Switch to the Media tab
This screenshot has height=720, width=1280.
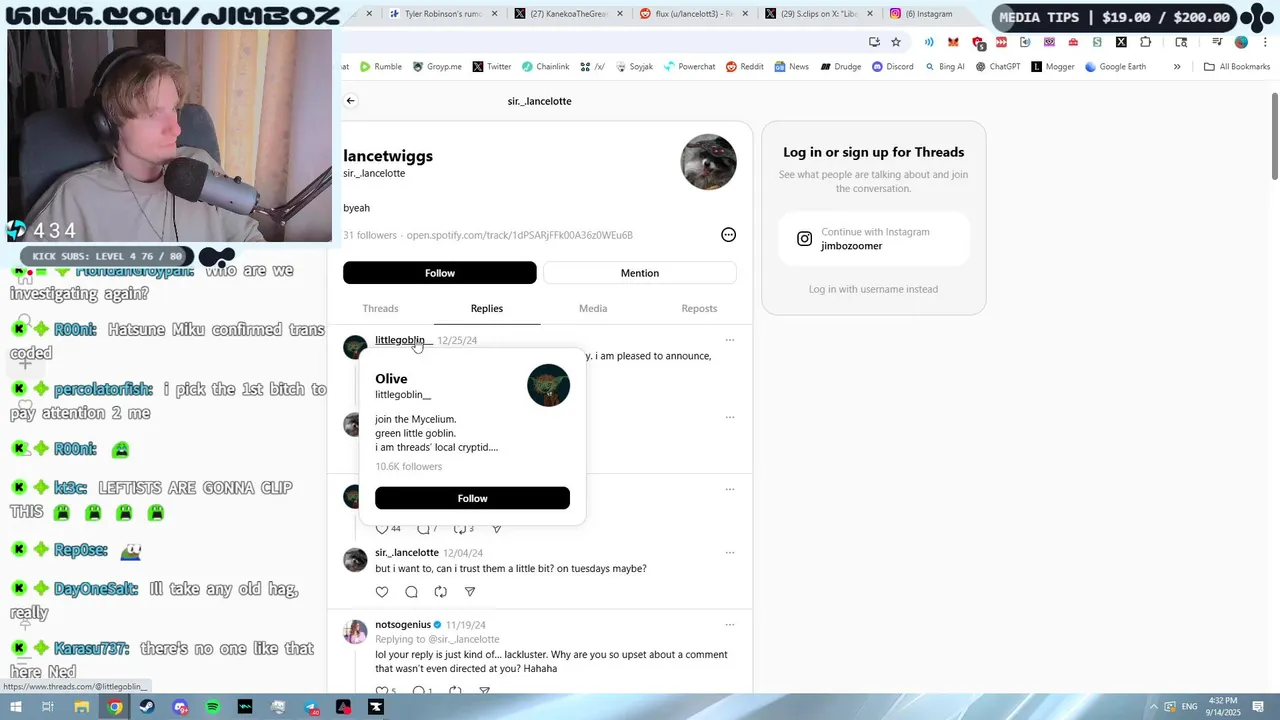tap(593, 308)
